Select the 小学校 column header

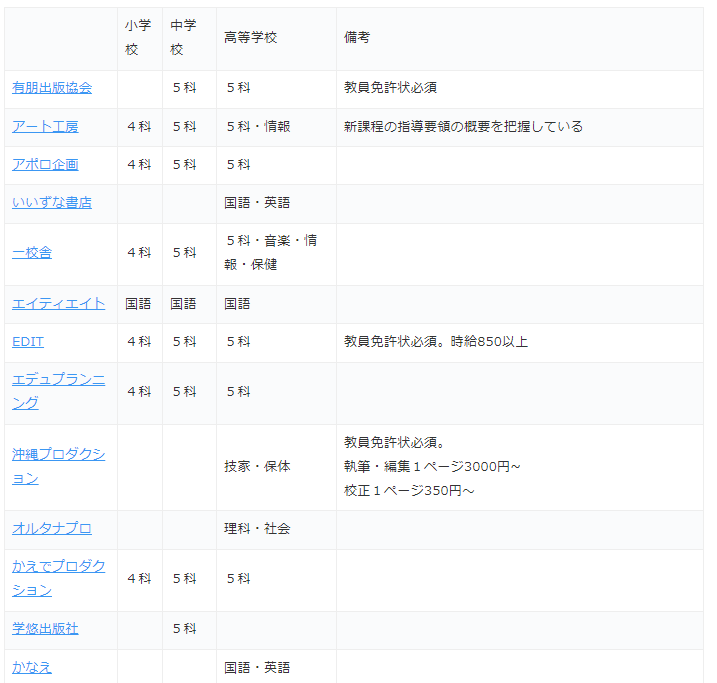pyautogui.click(x=138, y=37)
